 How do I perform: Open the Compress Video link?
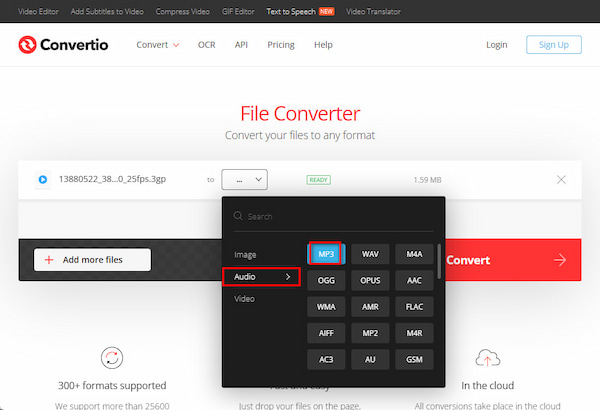pyautogui.click(x=183, y=11)
